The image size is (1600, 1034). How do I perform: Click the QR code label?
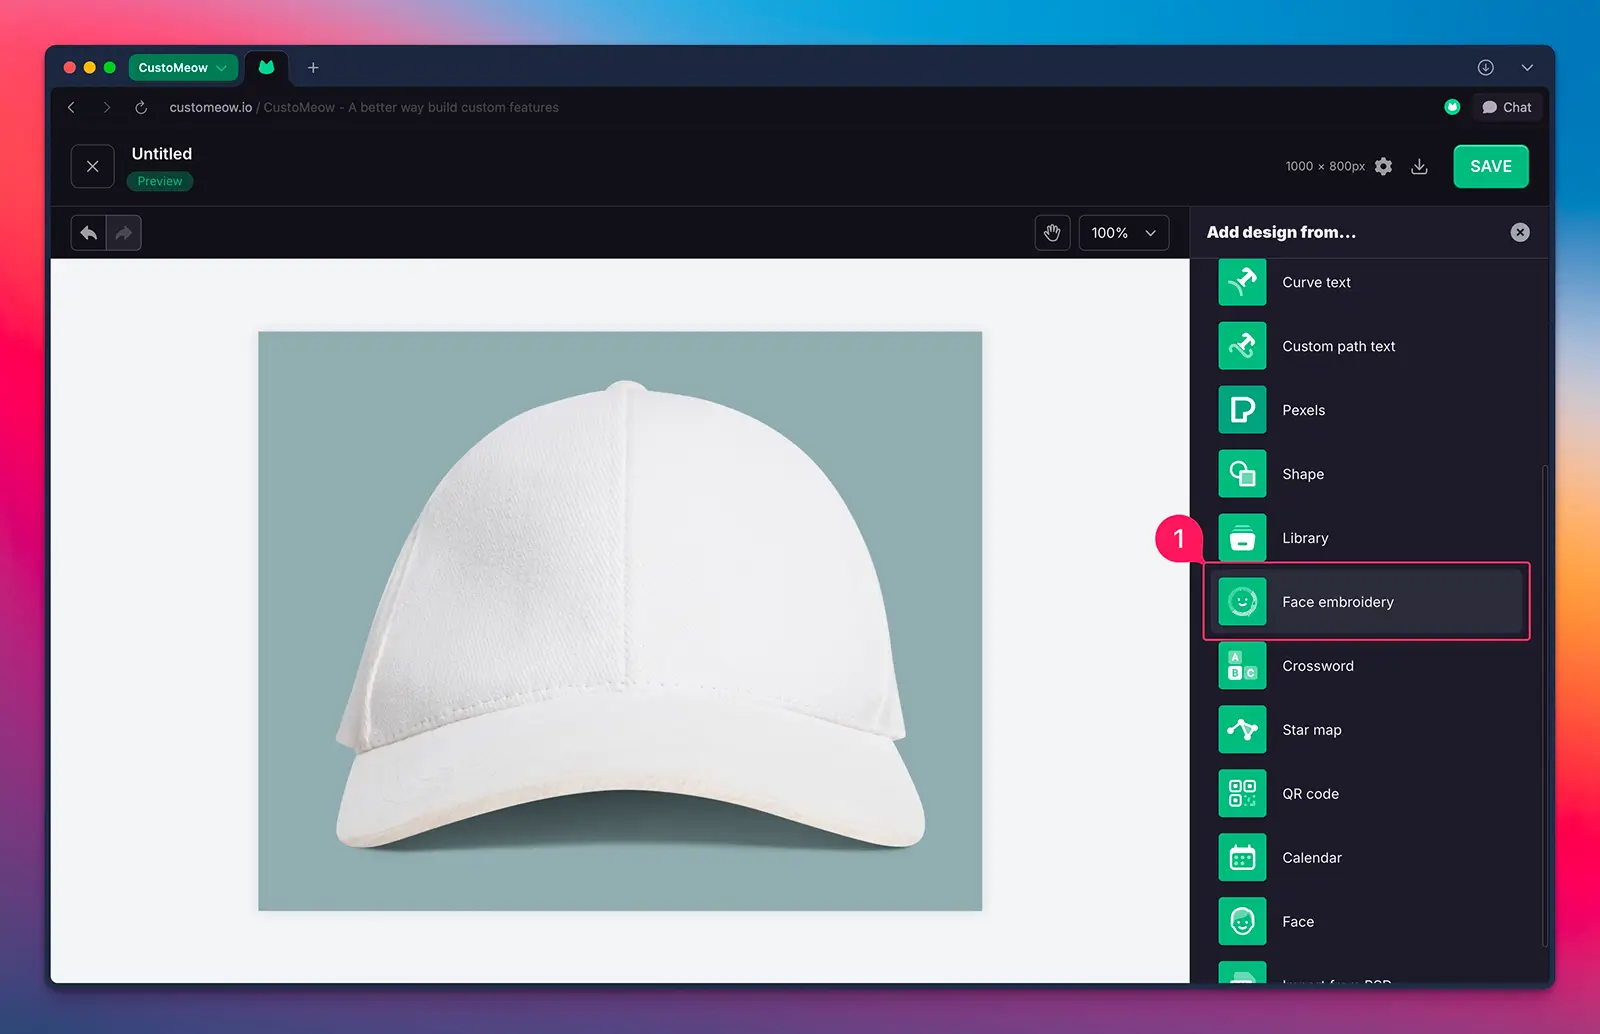click(1310, 794)
